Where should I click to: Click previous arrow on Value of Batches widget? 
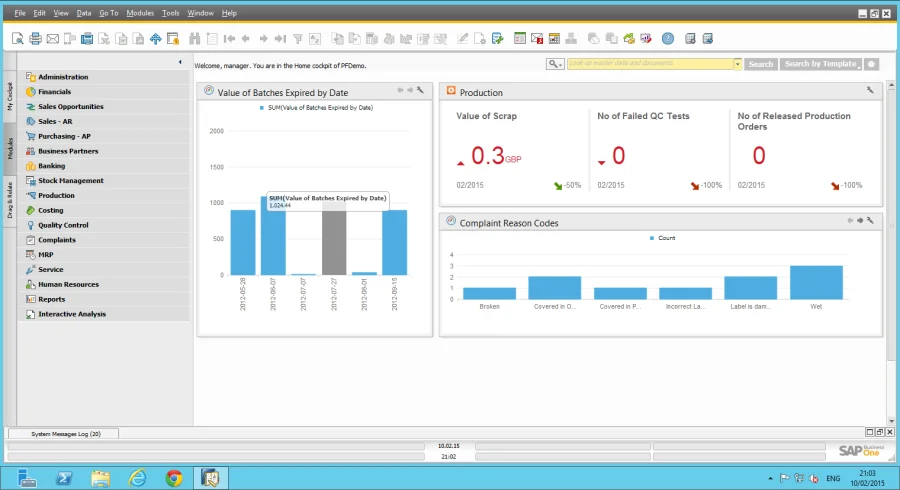[400, 90]
